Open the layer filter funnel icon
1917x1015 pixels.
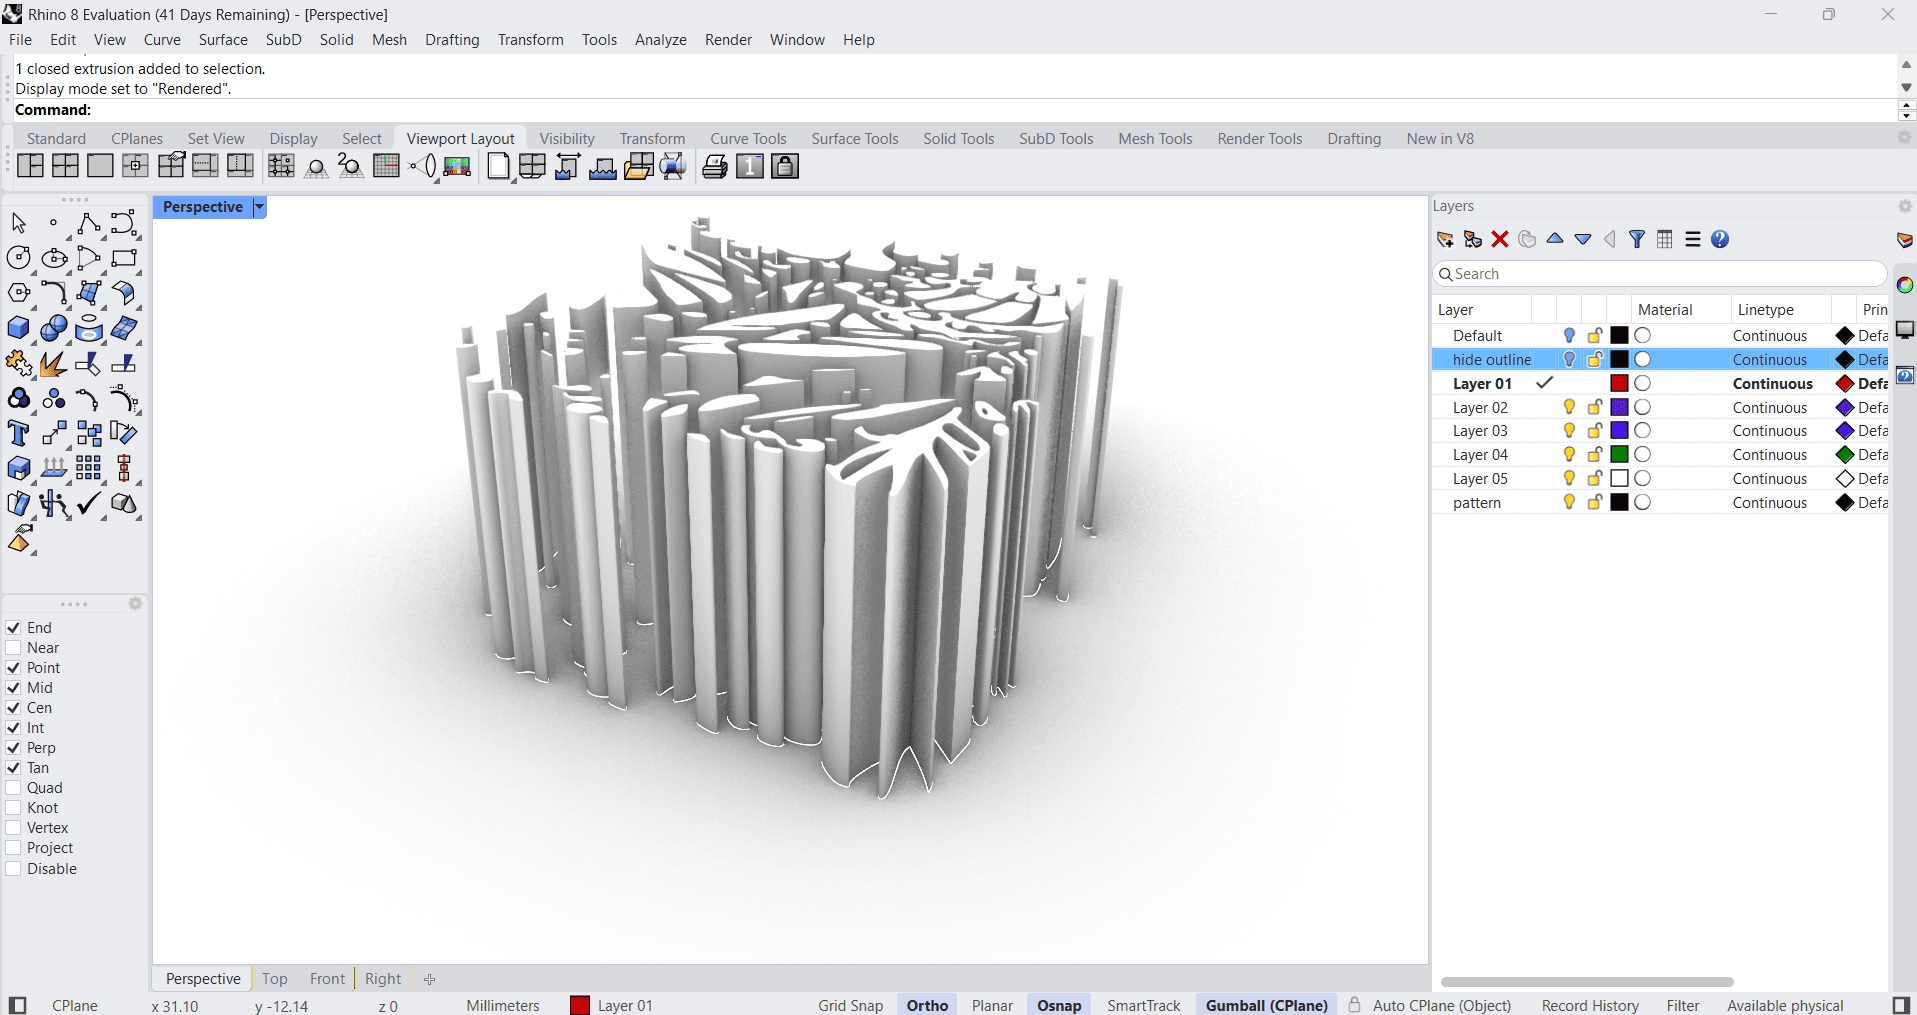[1637, 239]
